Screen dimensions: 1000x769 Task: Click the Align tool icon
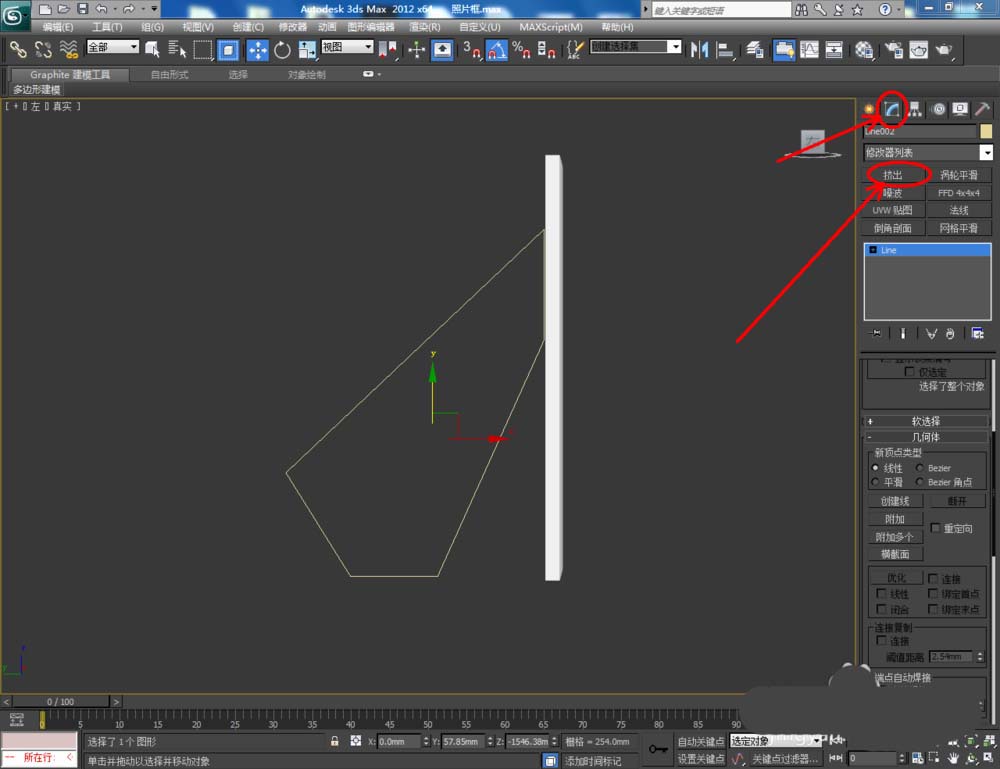click(724, 50)
